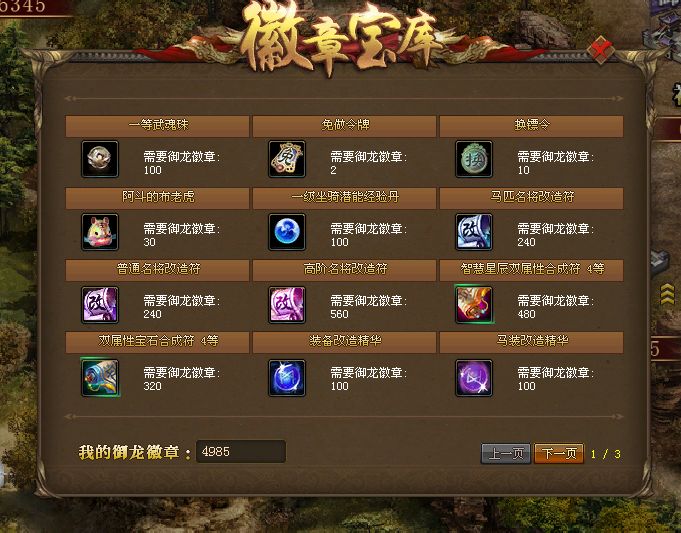Click the 智慧星辰双属性合成符 icon
Viewport: 681px width, 533px height.
[473, 305]
